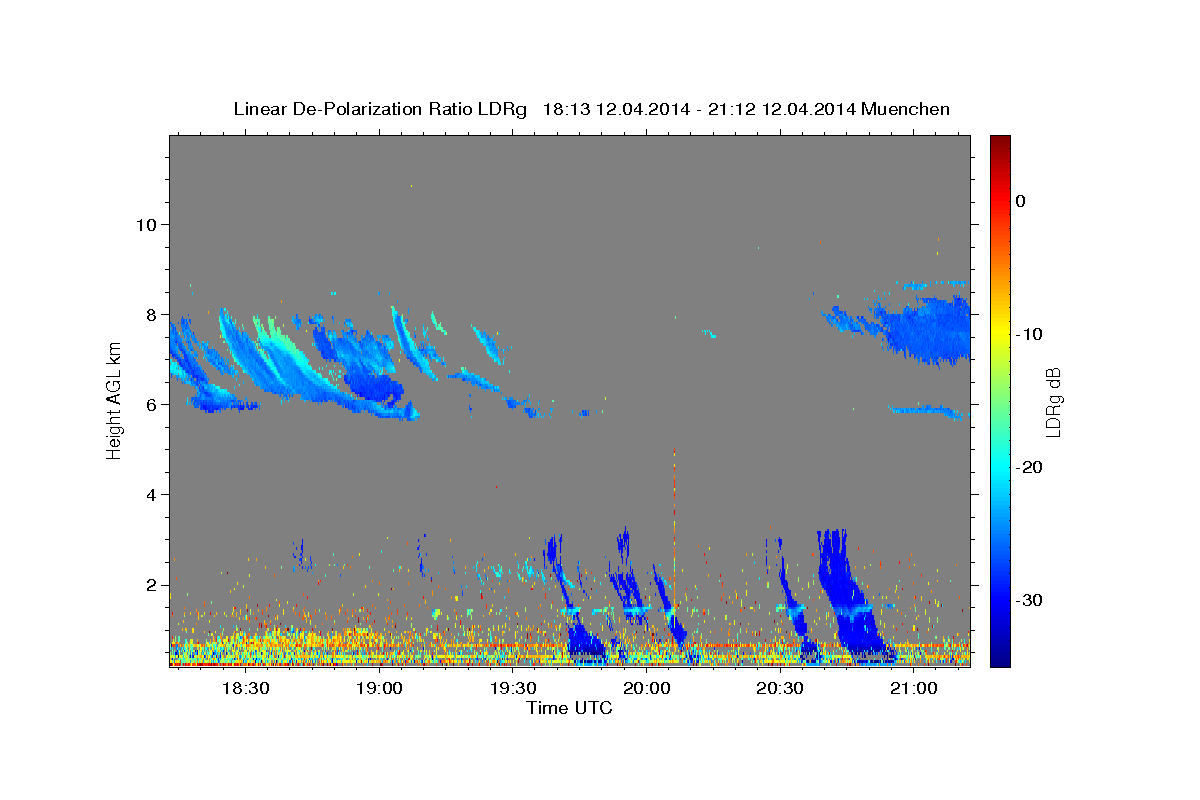Click the 19:00 time tick label
This screenshot has width=1200, height=800.
coord(379,688)
